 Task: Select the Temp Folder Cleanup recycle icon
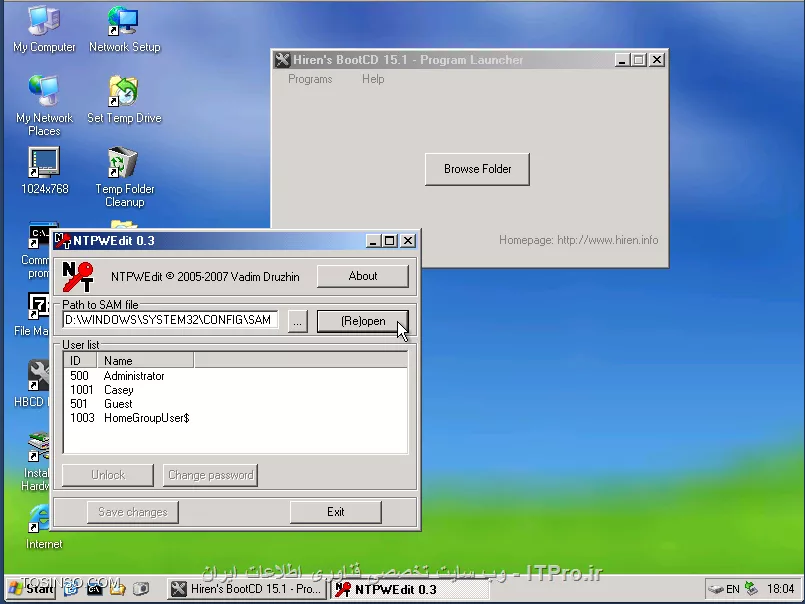(123, 162)
